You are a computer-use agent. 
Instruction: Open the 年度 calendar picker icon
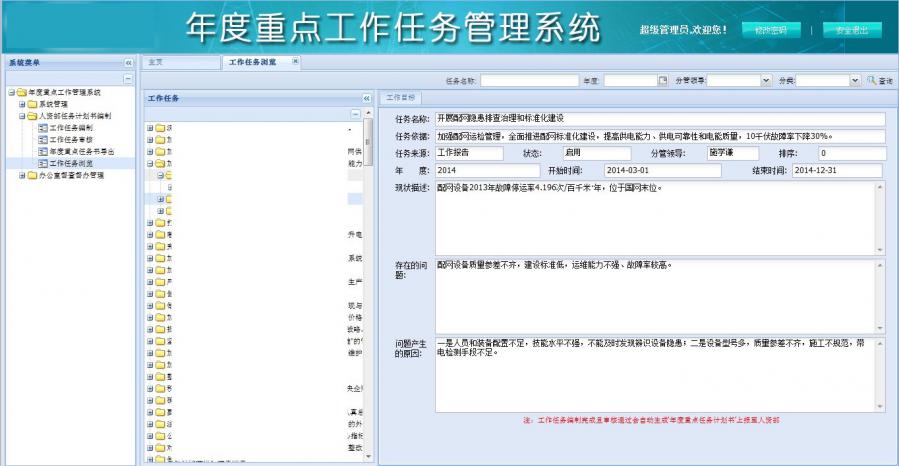[662, 80]
